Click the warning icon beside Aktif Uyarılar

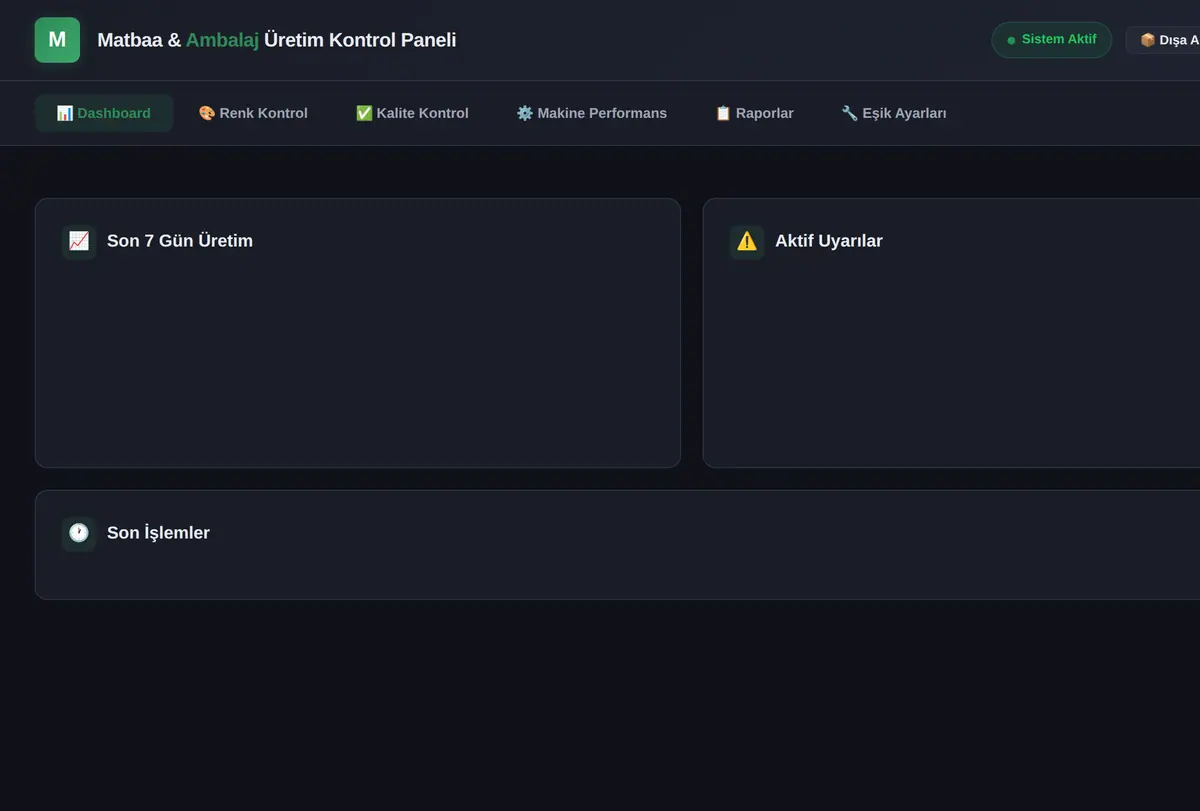click(x=747, y=241)
